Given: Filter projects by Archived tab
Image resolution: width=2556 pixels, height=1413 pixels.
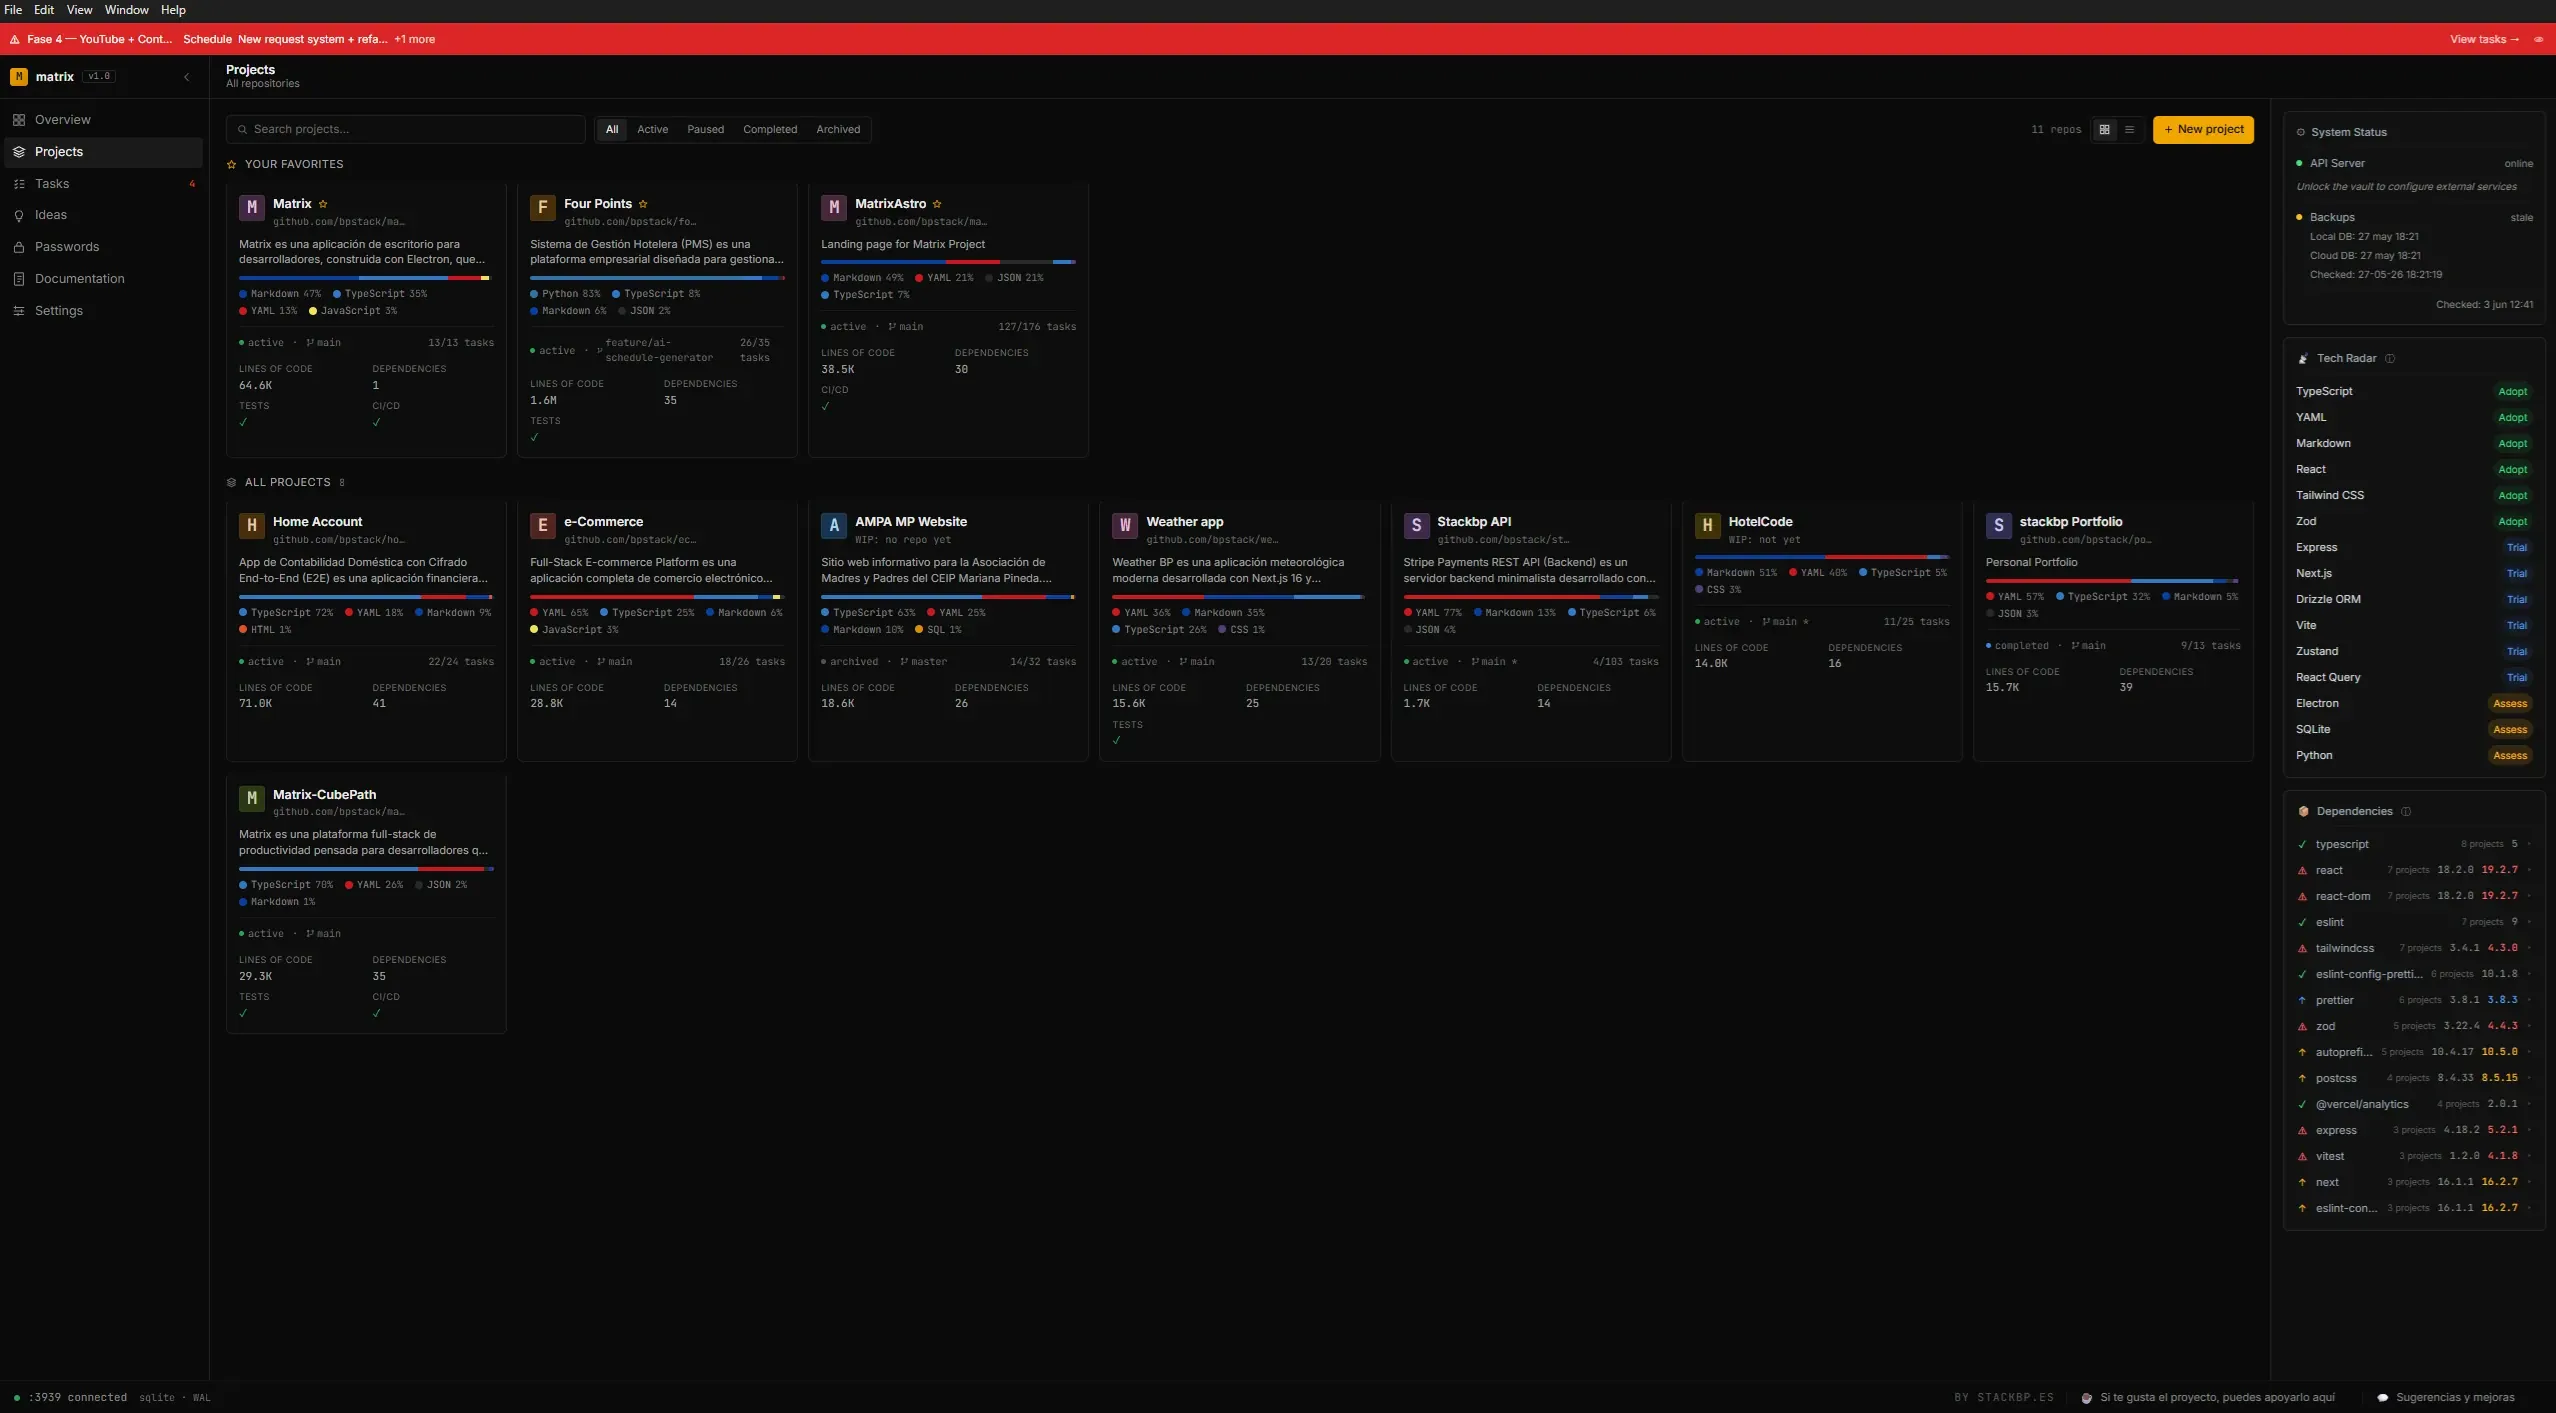Looking at the screenshot, I should (x=838, y=130).
